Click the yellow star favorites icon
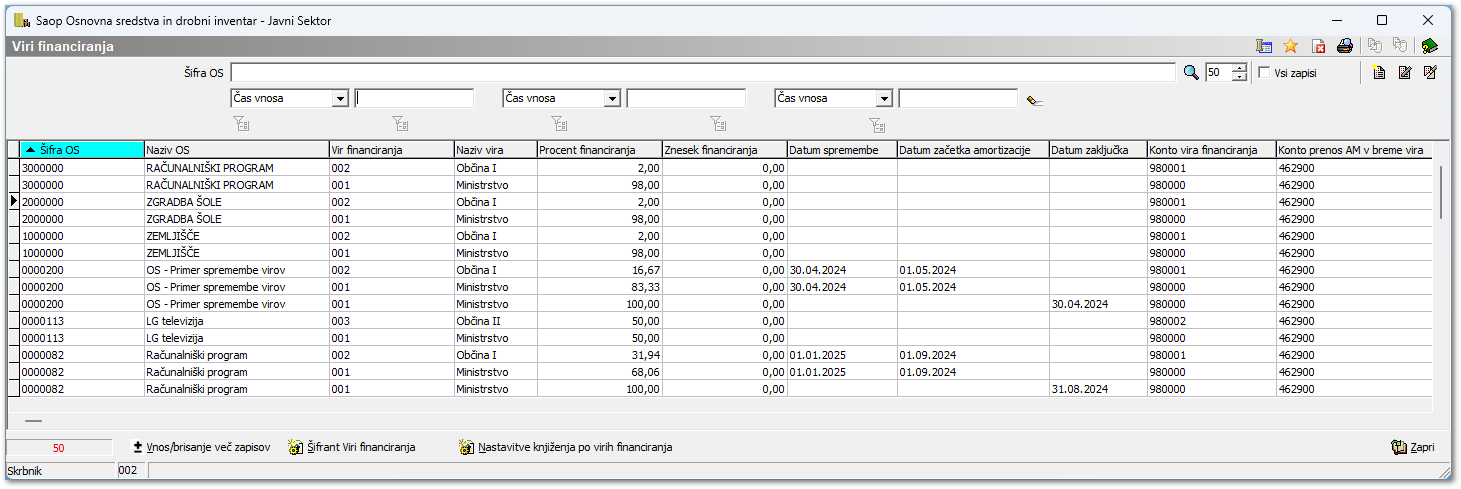 1290,46
